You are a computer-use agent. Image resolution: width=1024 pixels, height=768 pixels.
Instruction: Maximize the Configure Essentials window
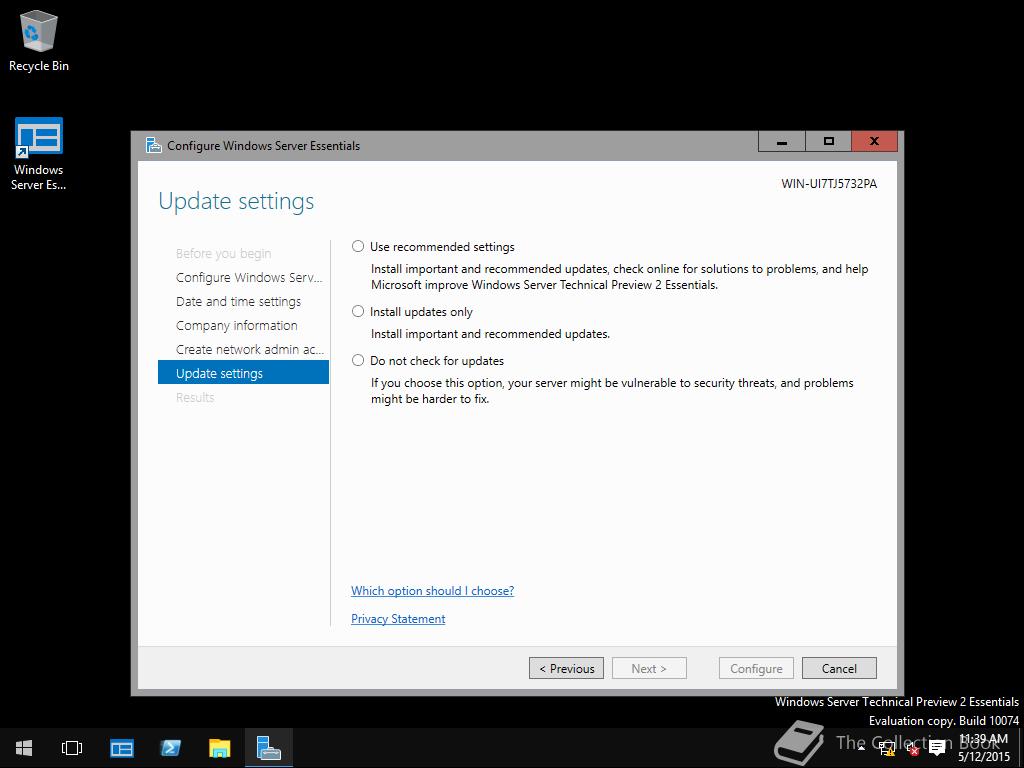click(x=829, y=142)
